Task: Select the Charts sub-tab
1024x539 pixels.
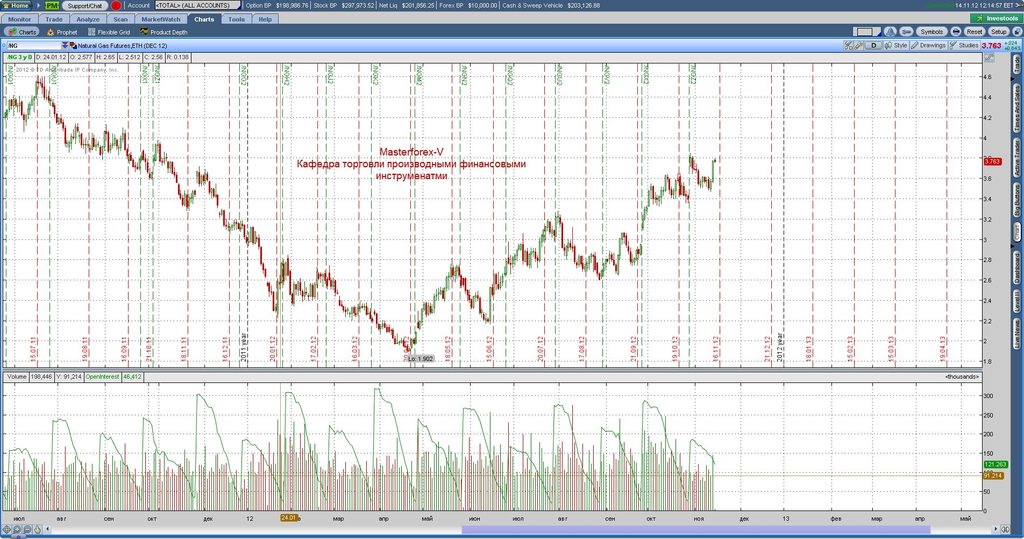Action: 22,31
